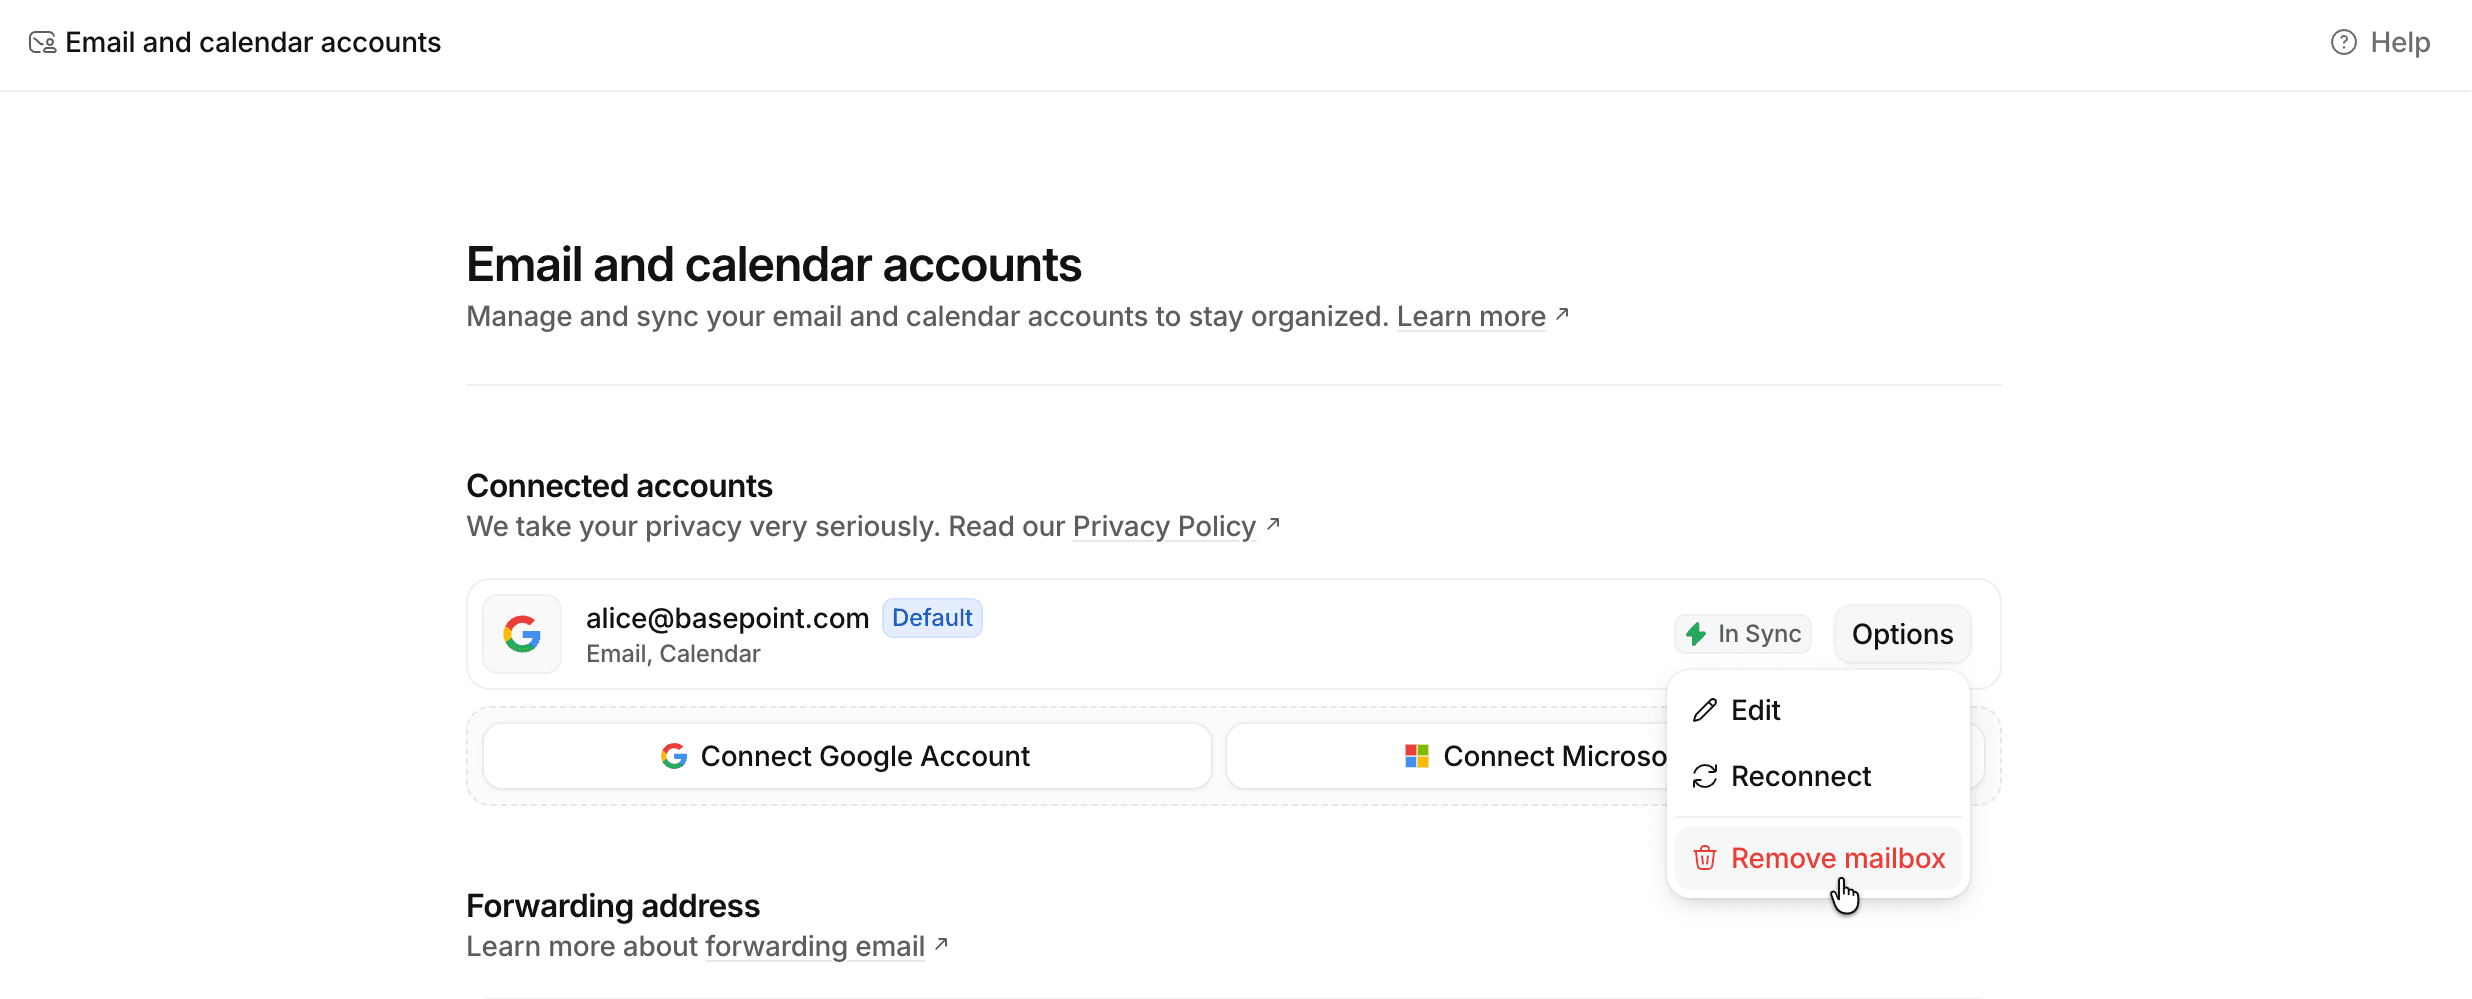Click the pencil icon next to Edit
Viewport: 2472px width, 999px height.
[x=1705, y=710]
